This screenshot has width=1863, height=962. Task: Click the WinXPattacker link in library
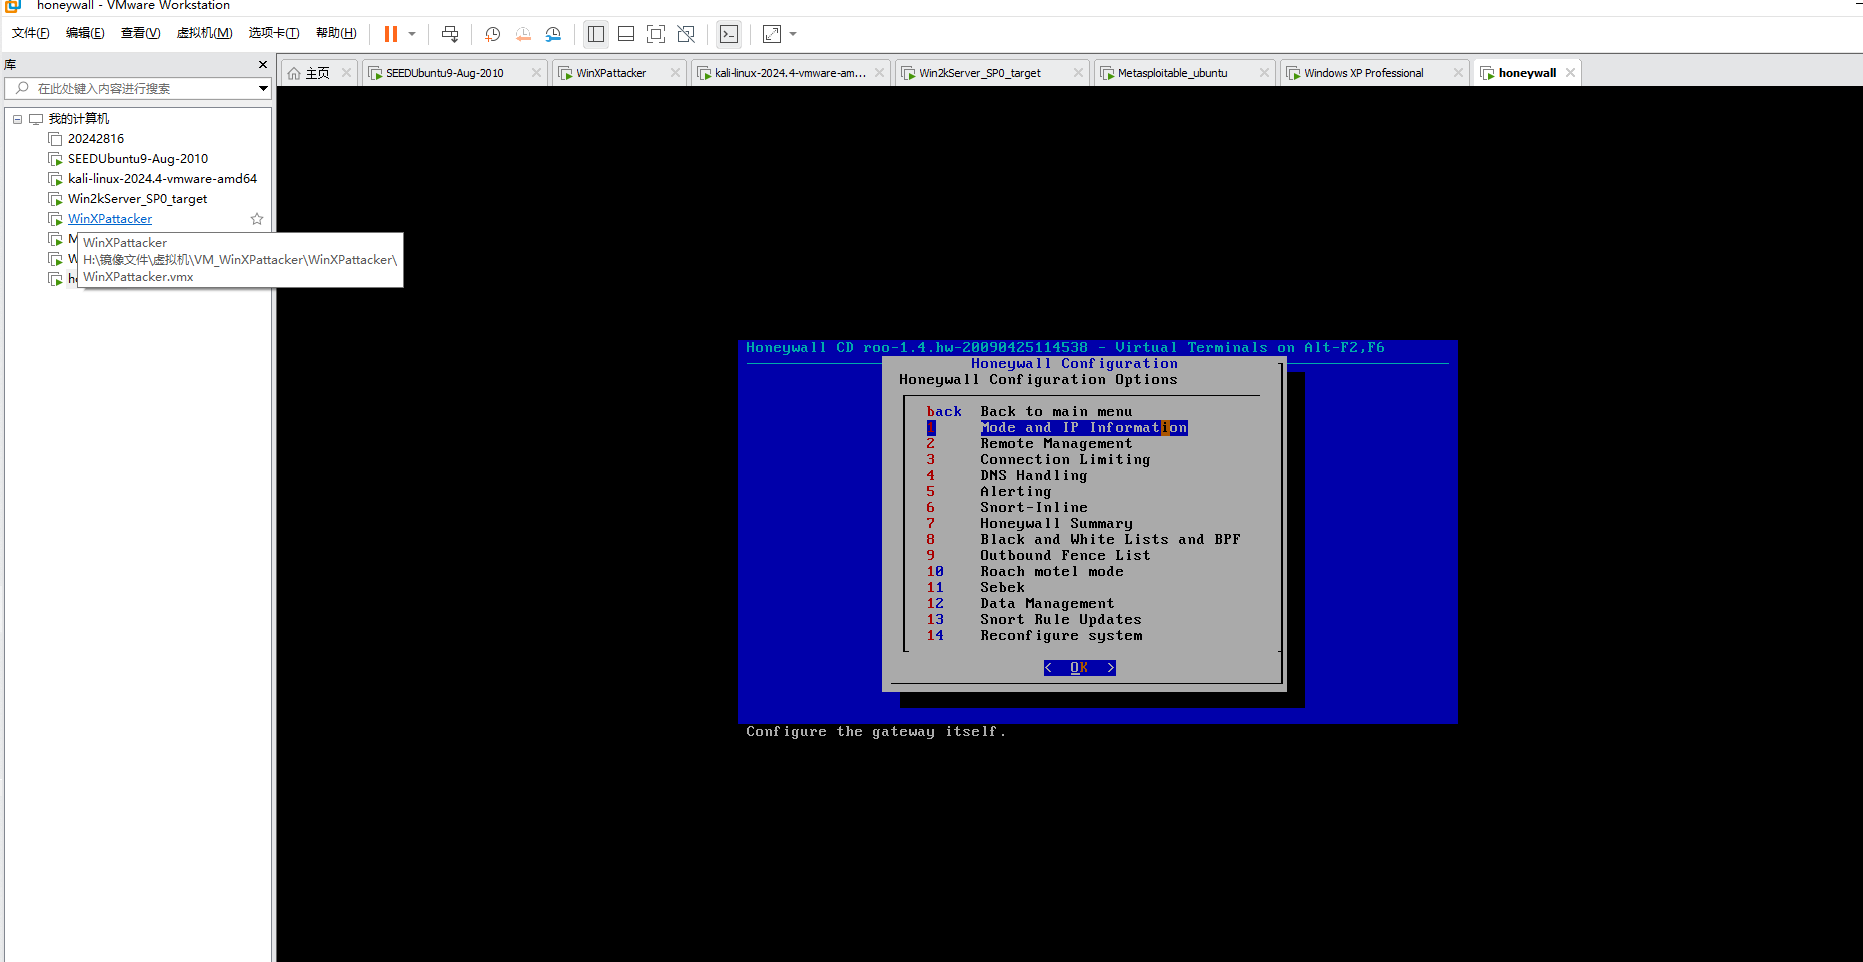tap(110, 219)
